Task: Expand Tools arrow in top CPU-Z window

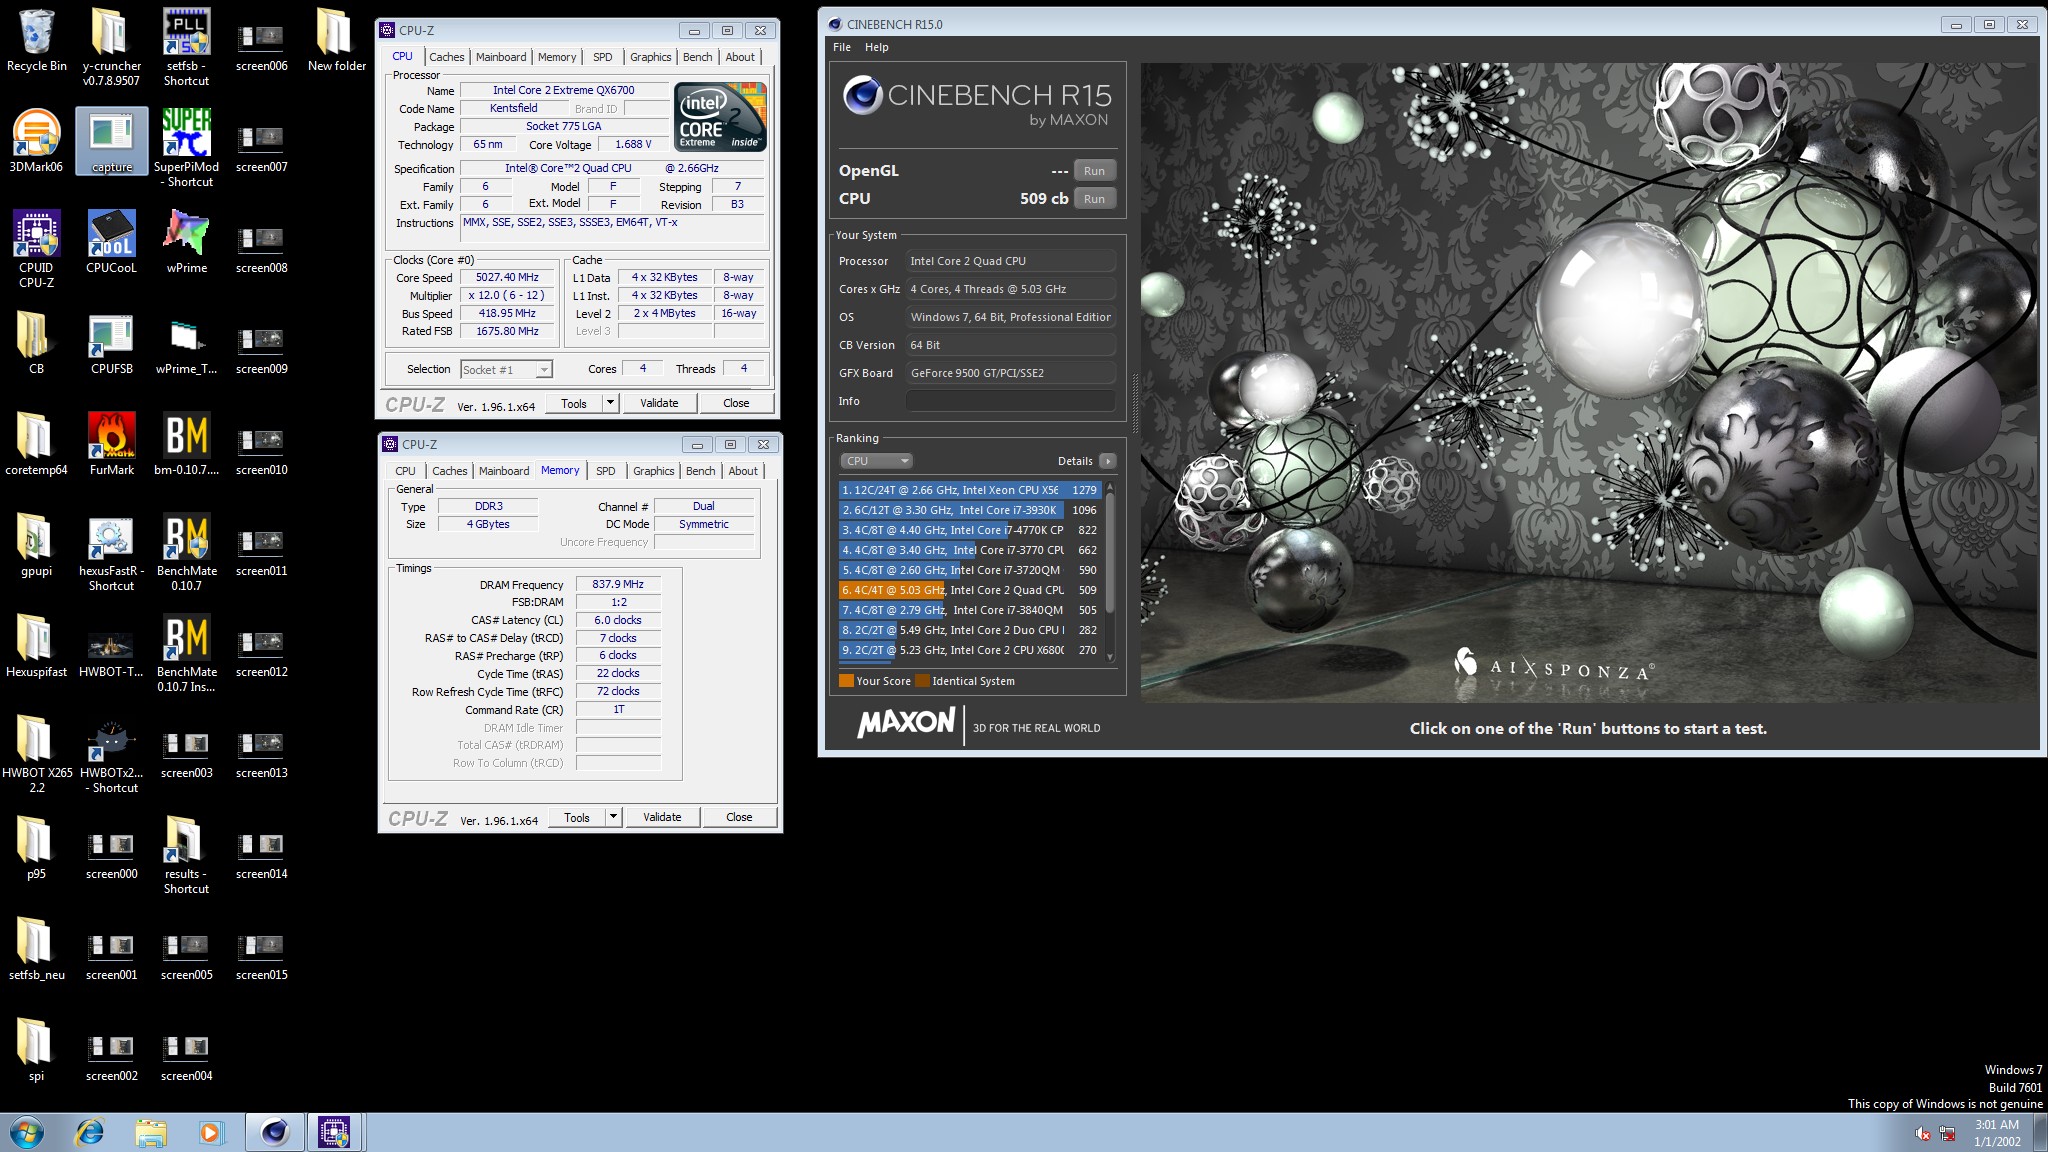Action: pyautogui.click(x=610, y=403)
